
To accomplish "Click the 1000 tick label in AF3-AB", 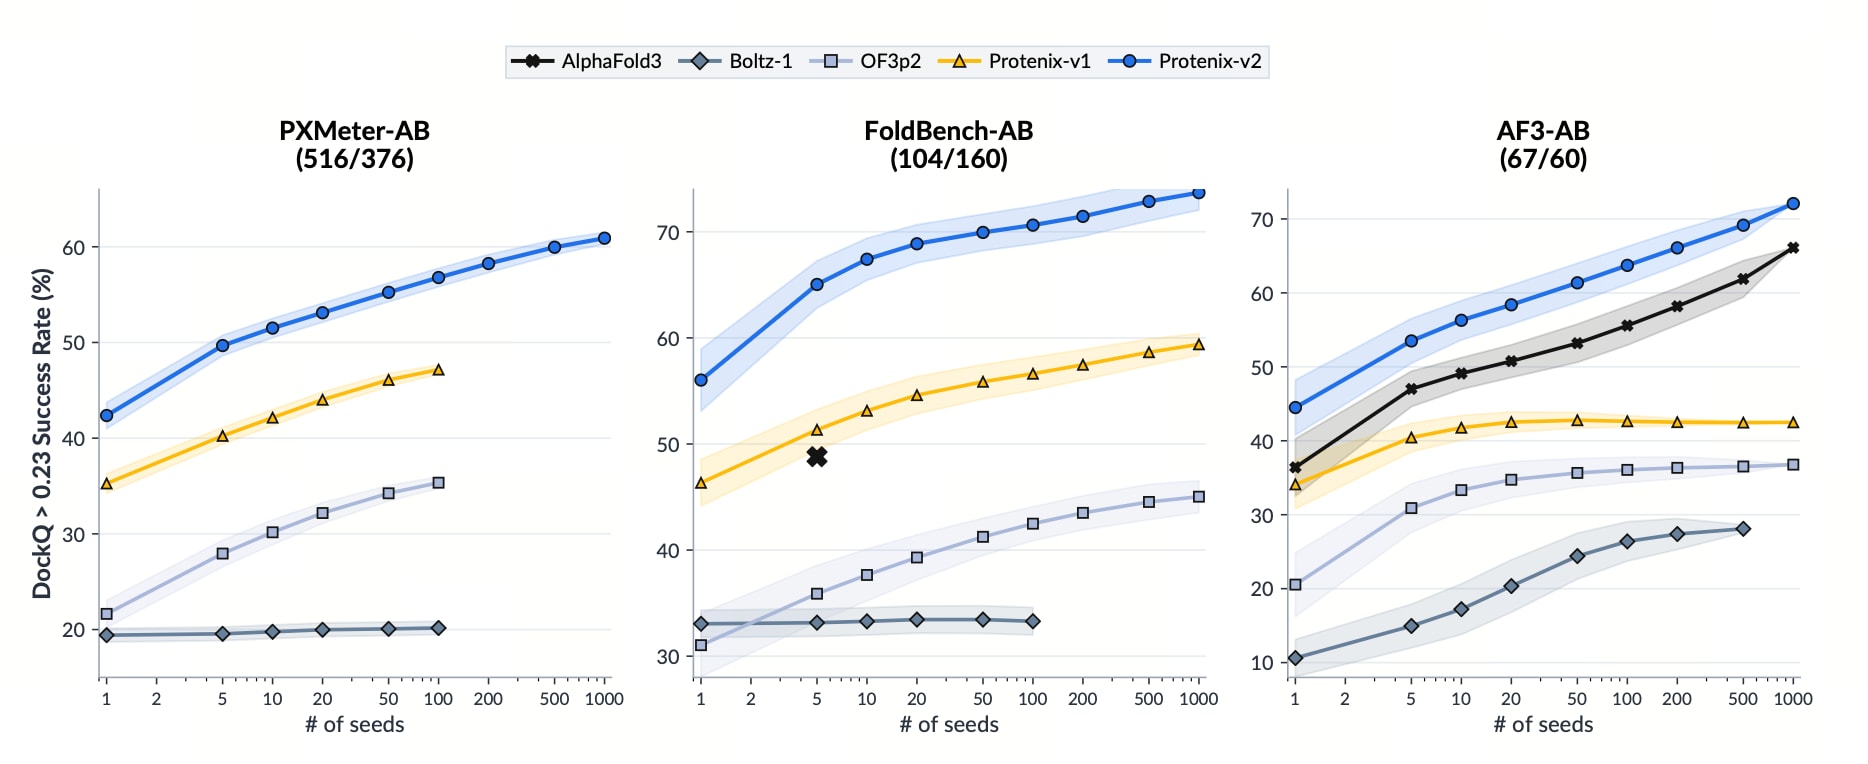I will point(1793,699).
